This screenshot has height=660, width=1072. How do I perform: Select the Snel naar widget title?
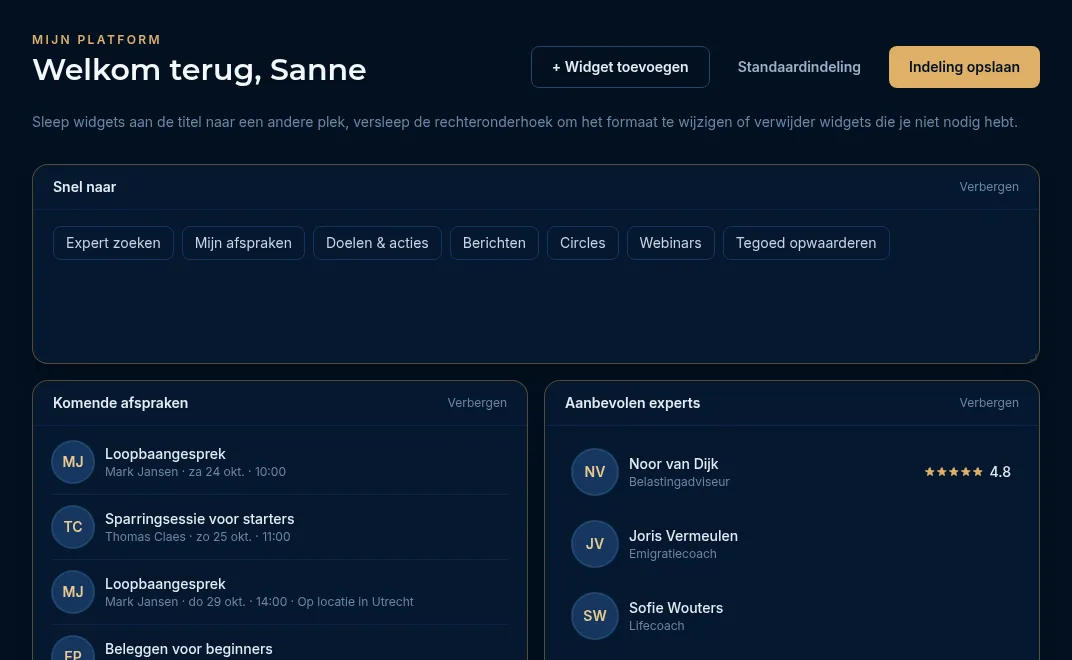[85, 187]
